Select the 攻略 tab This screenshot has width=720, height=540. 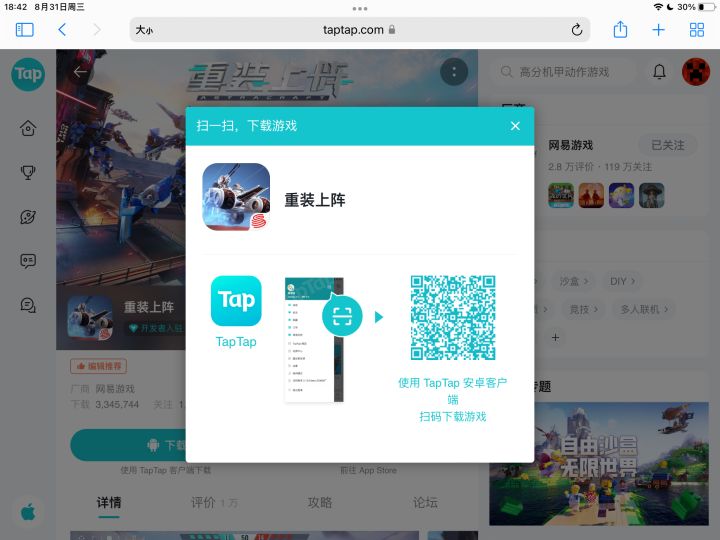(x=320, y=503)
